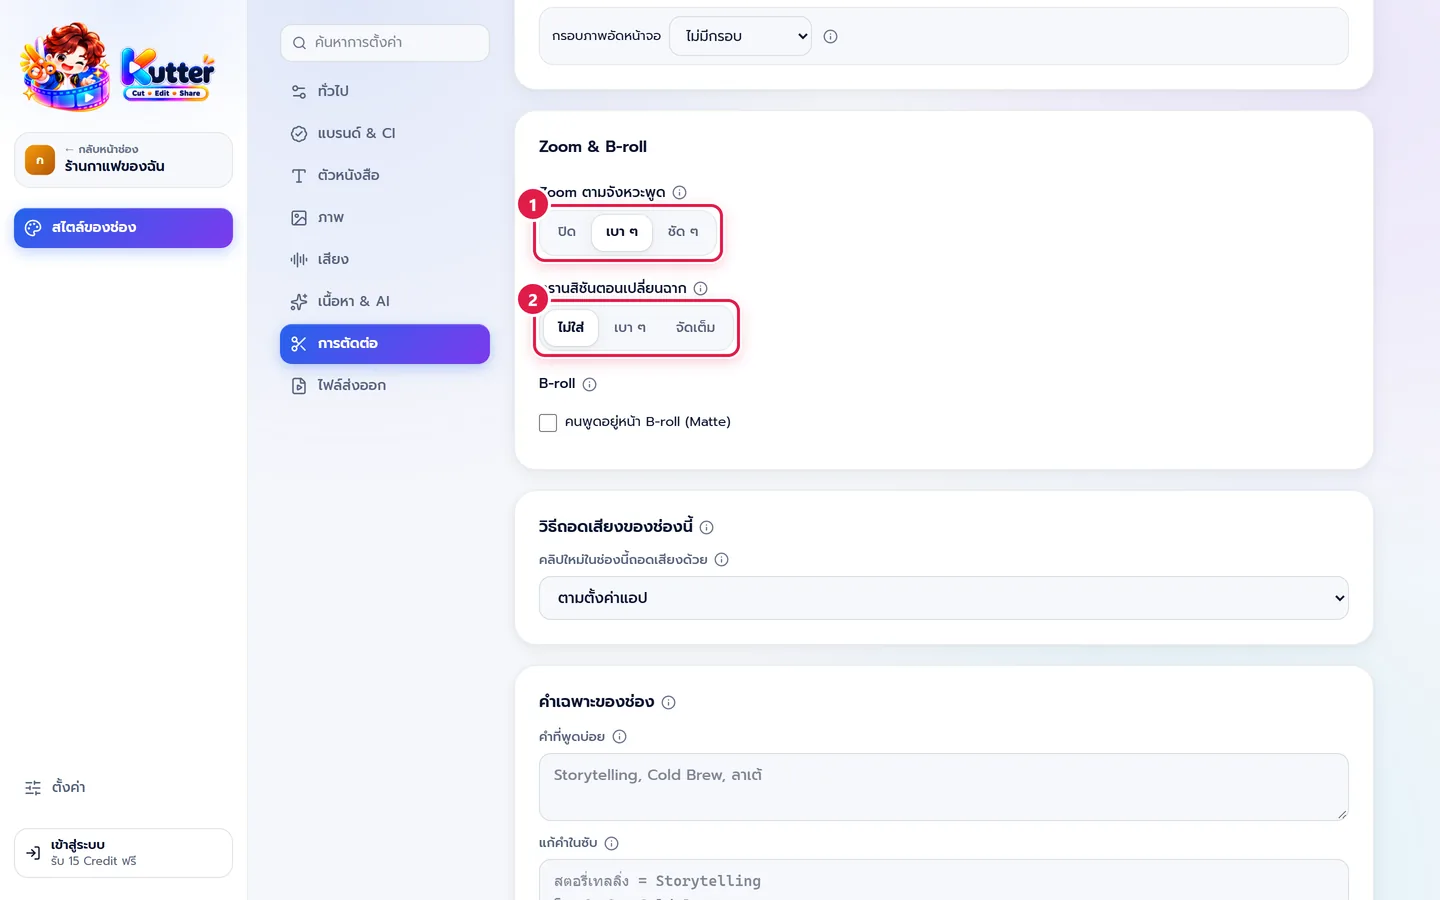Show info for แก้คำในซับ
This screenshot has height=900, width=1440.
tap(611, 843)
